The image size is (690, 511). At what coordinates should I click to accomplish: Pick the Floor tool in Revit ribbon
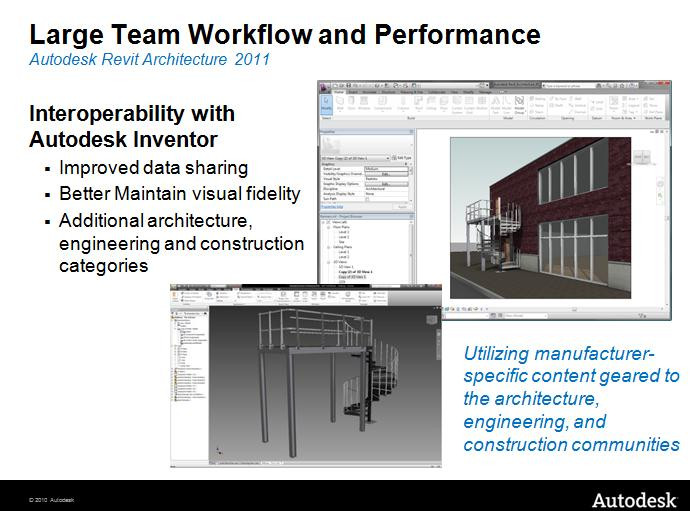click(x=444, y=103)
